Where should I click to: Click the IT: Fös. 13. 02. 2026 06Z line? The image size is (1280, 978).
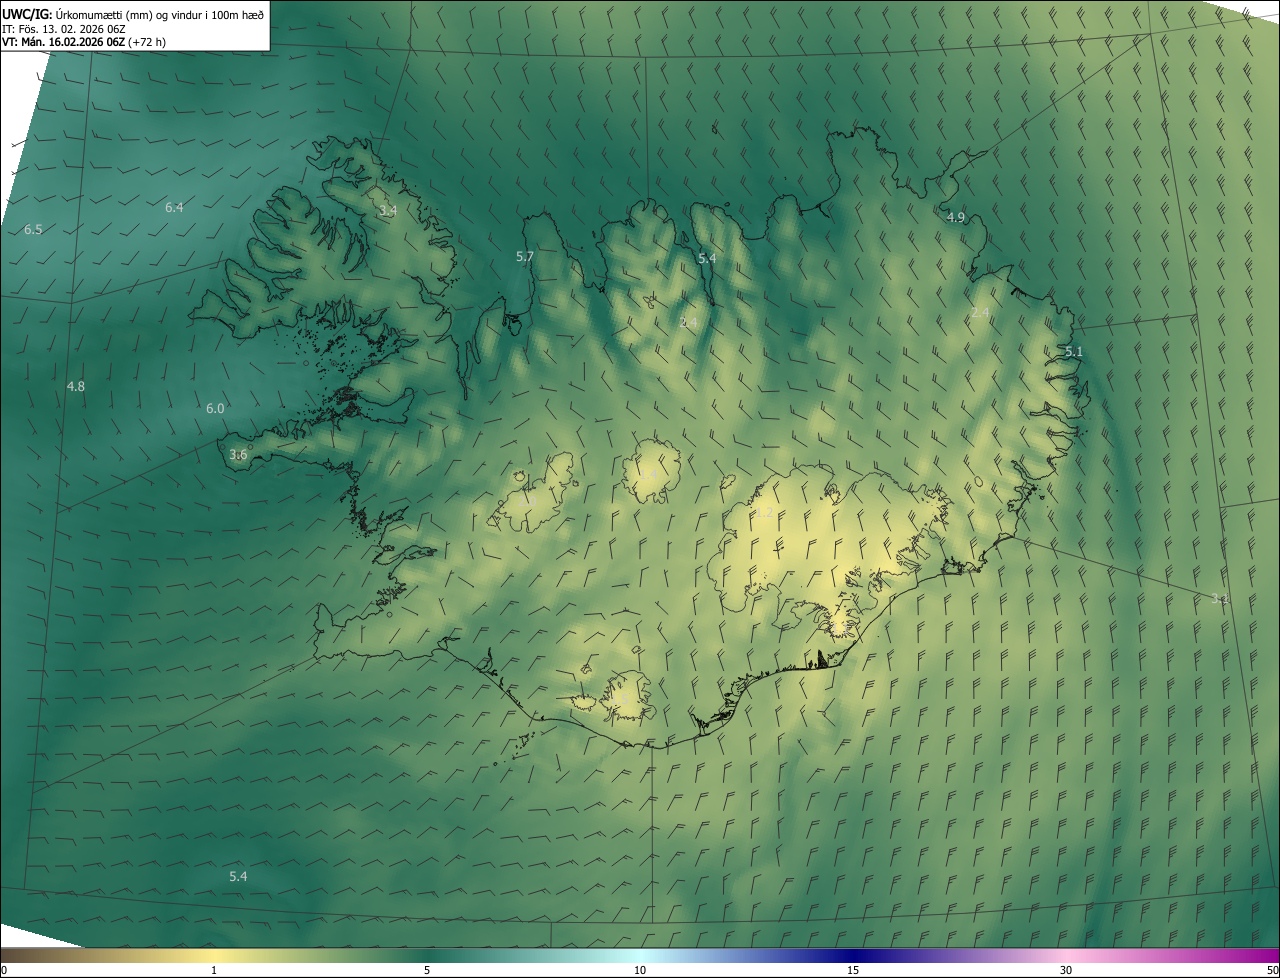(x=64, y=28)
